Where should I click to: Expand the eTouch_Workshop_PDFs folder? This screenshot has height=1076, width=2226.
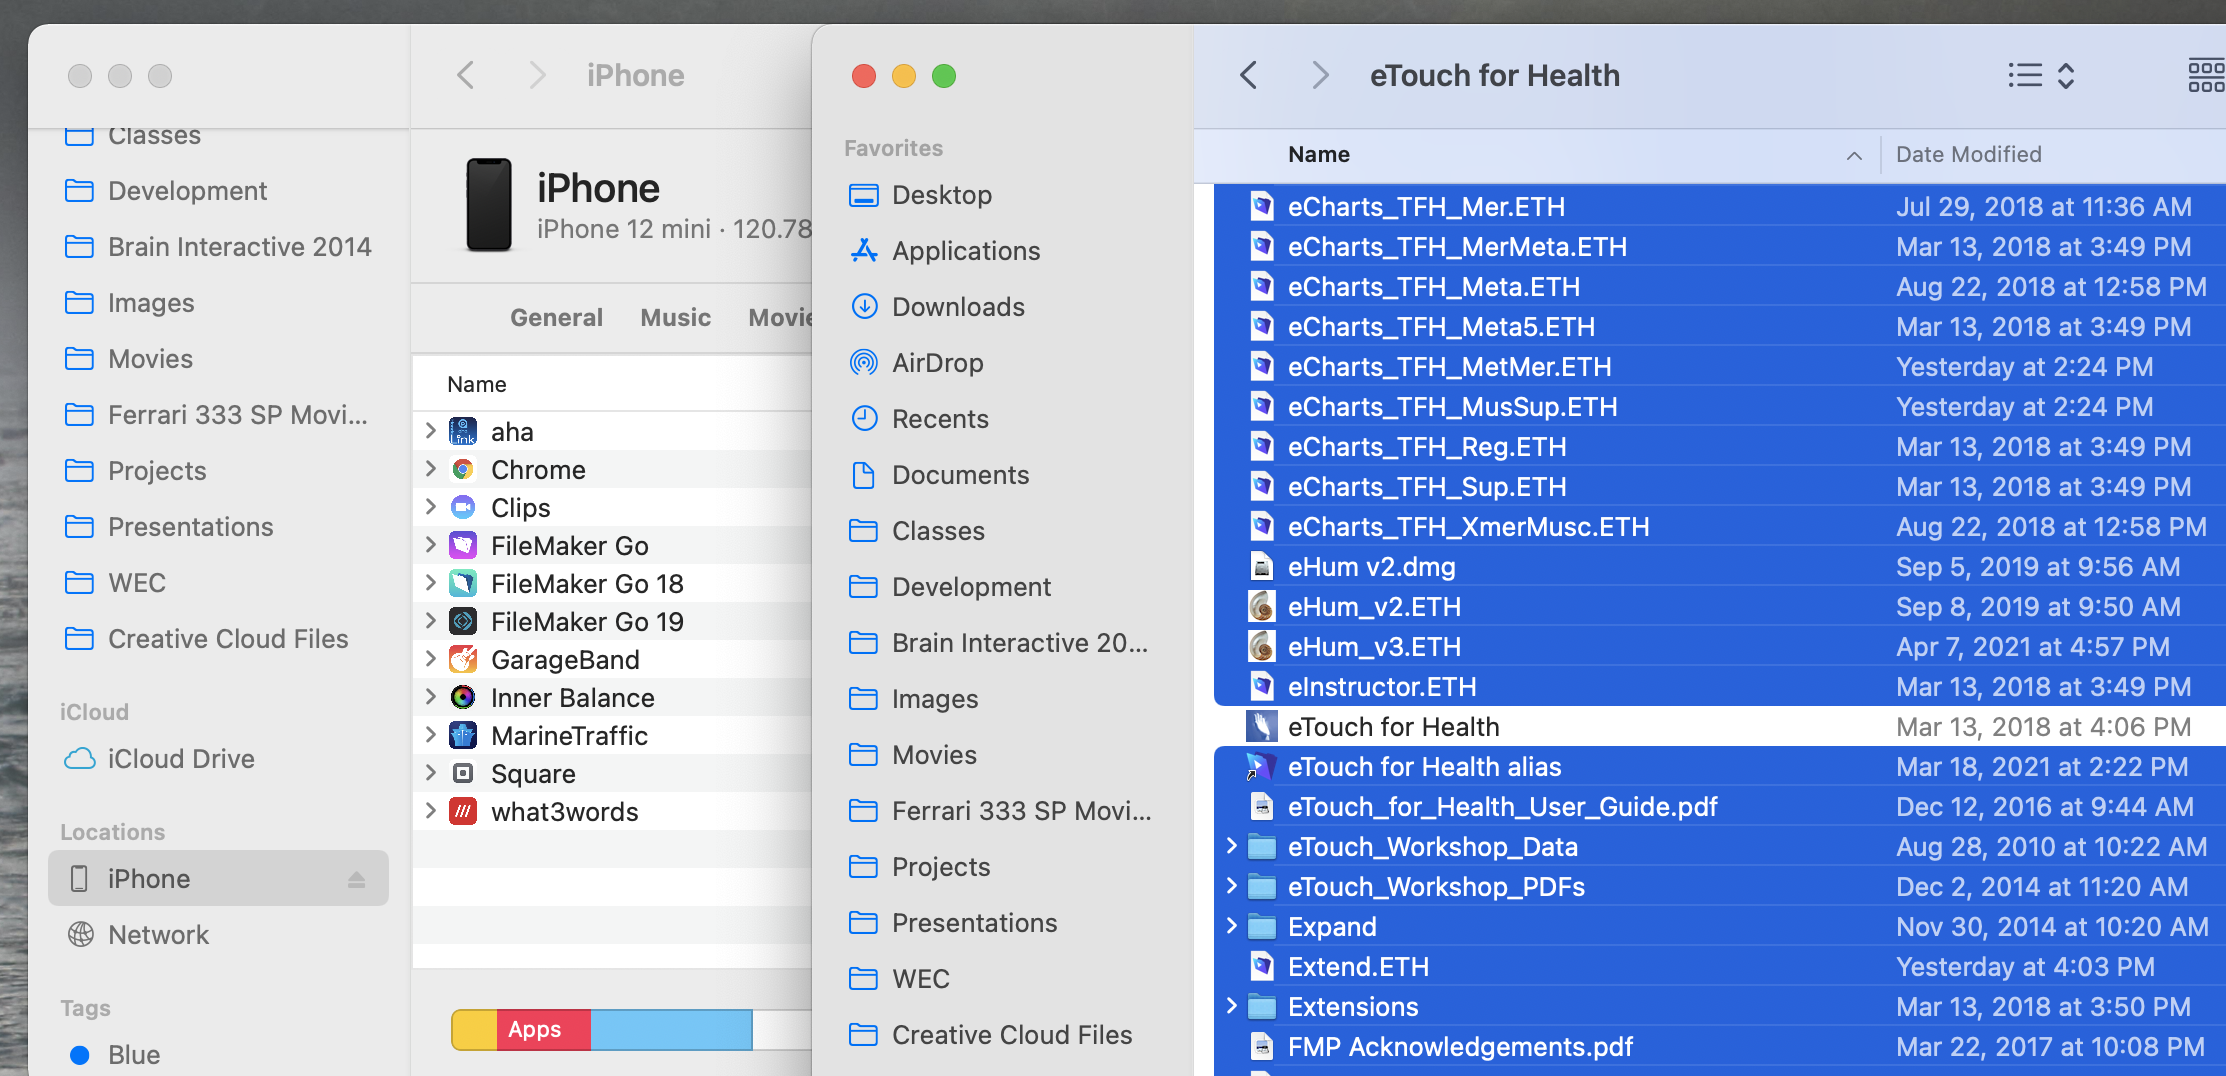coord(1232,886)
